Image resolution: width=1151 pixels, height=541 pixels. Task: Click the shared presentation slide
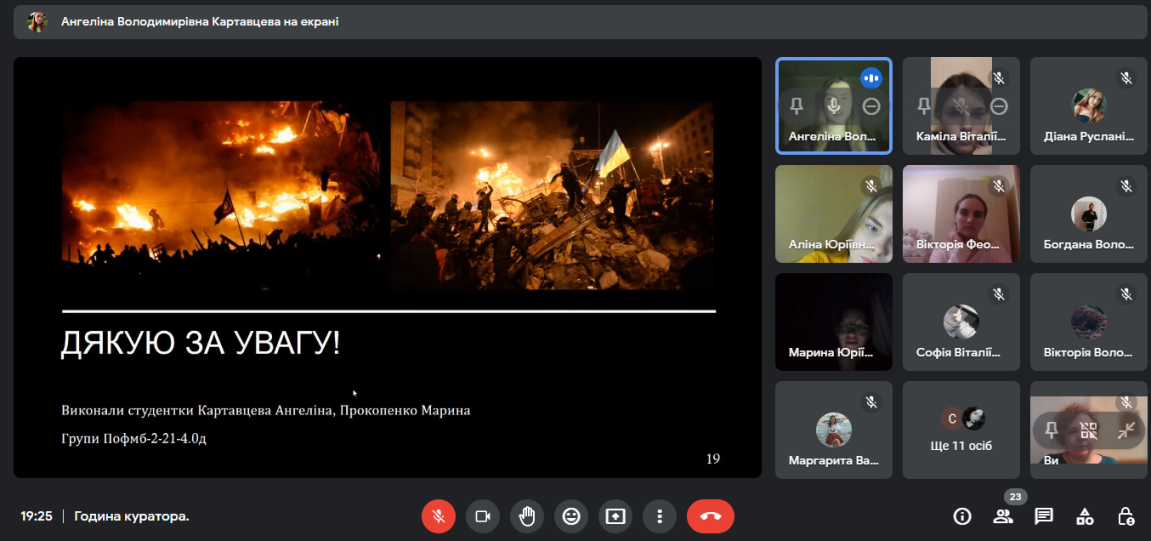tap(388, 267)
